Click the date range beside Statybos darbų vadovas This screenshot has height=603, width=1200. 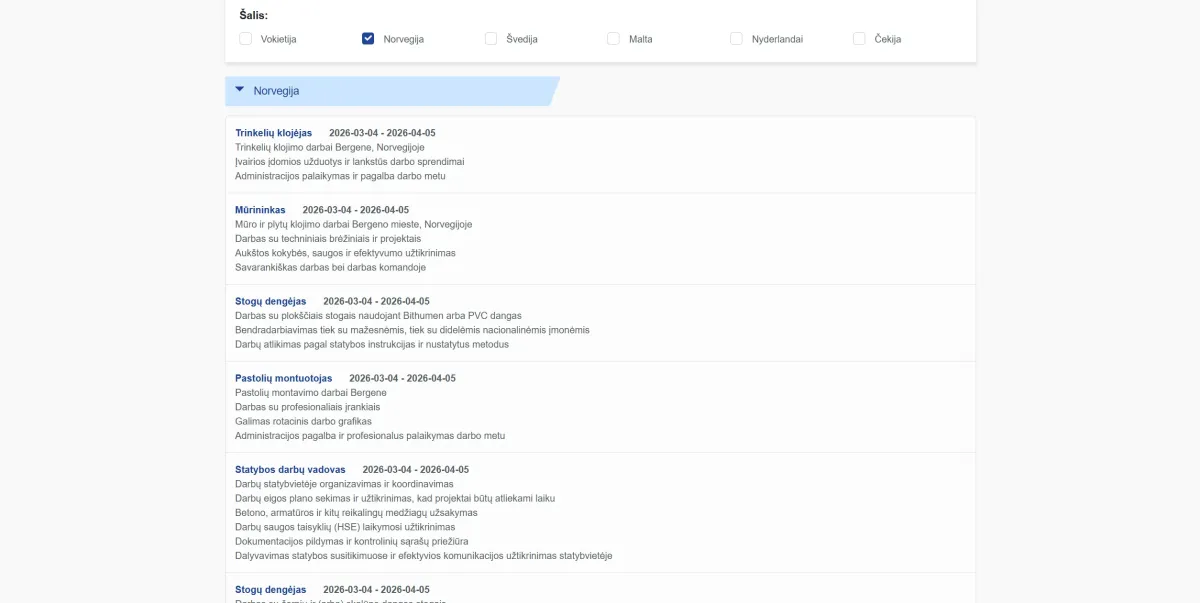[x=415, y=469]
